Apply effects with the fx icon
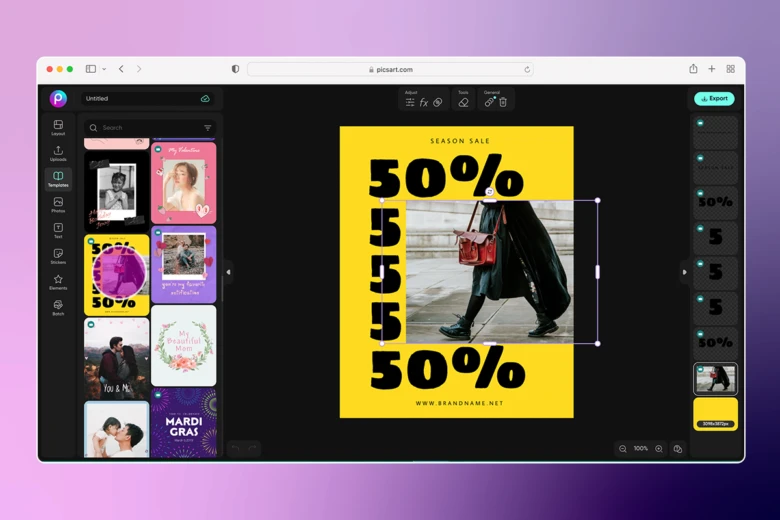 424,102
